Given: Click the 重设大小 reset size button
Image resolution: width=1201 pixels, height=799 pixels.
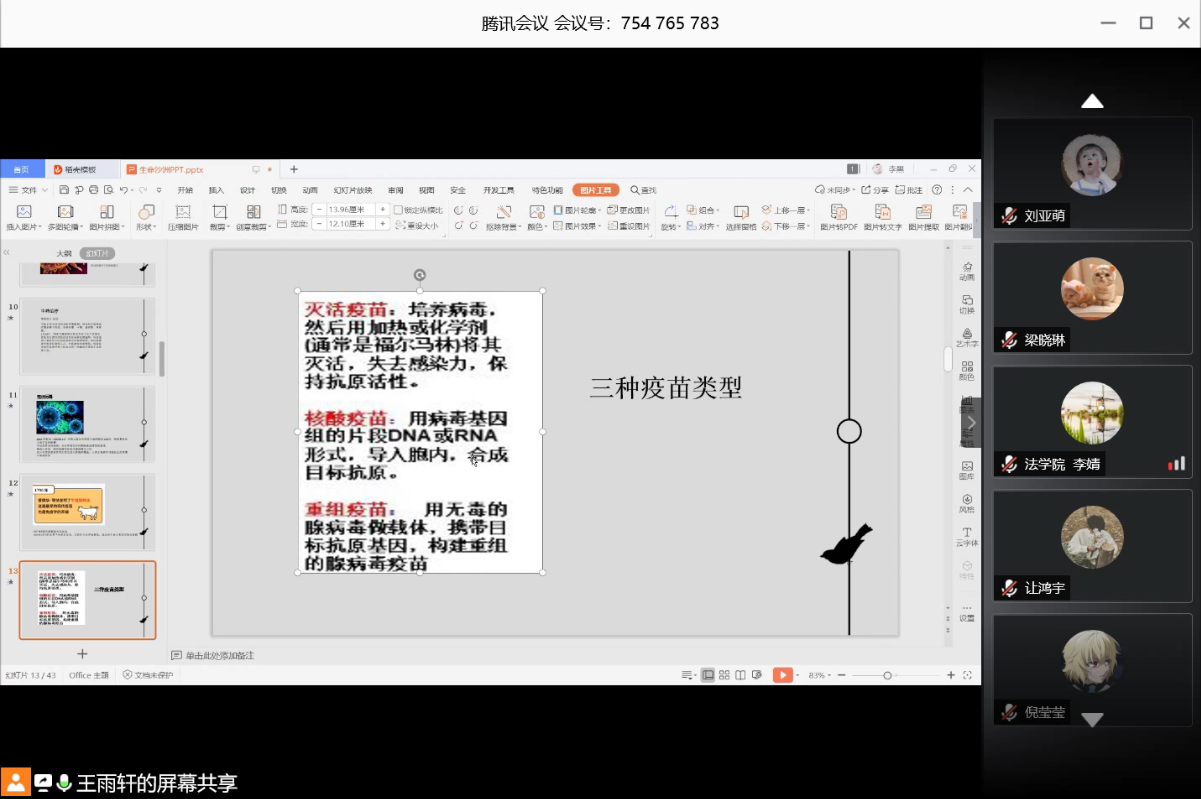Looking at the screenshot, I should [x=416, y=226].
